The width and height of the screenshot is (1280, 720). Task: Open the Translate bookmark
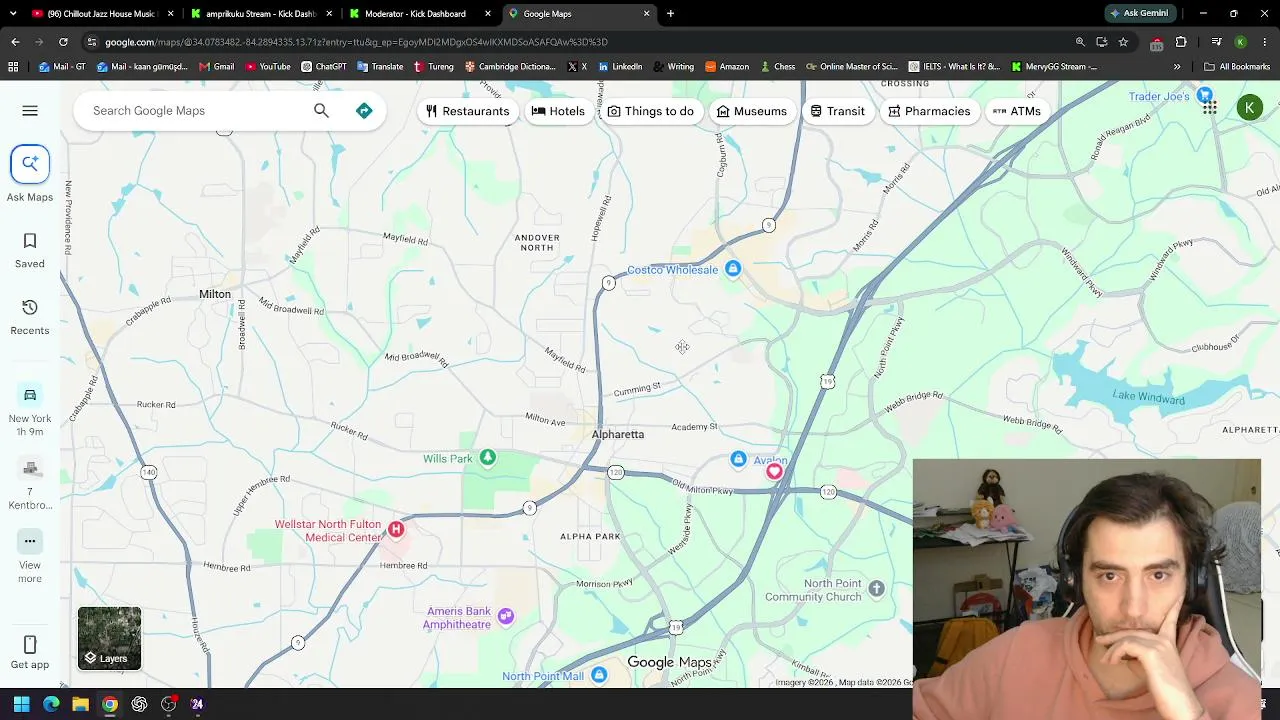click(379, 67)
